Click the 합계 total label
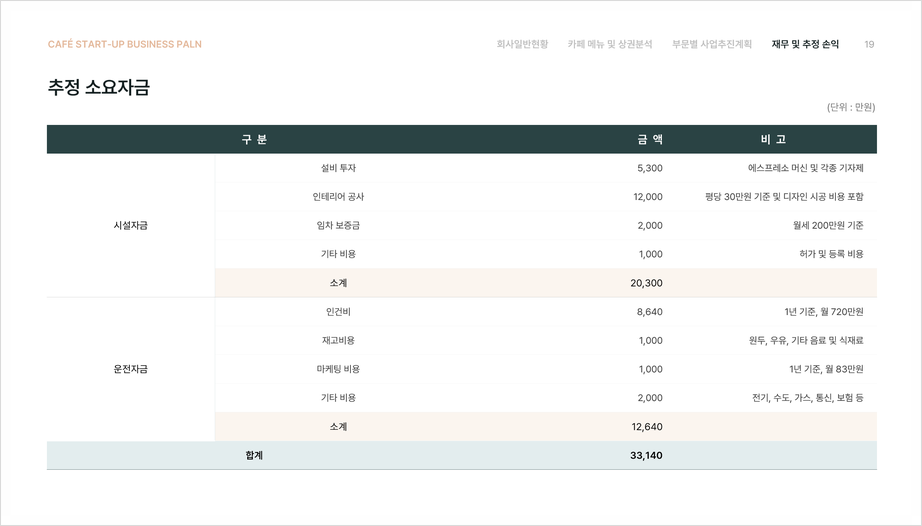 [x=254, y=455]
